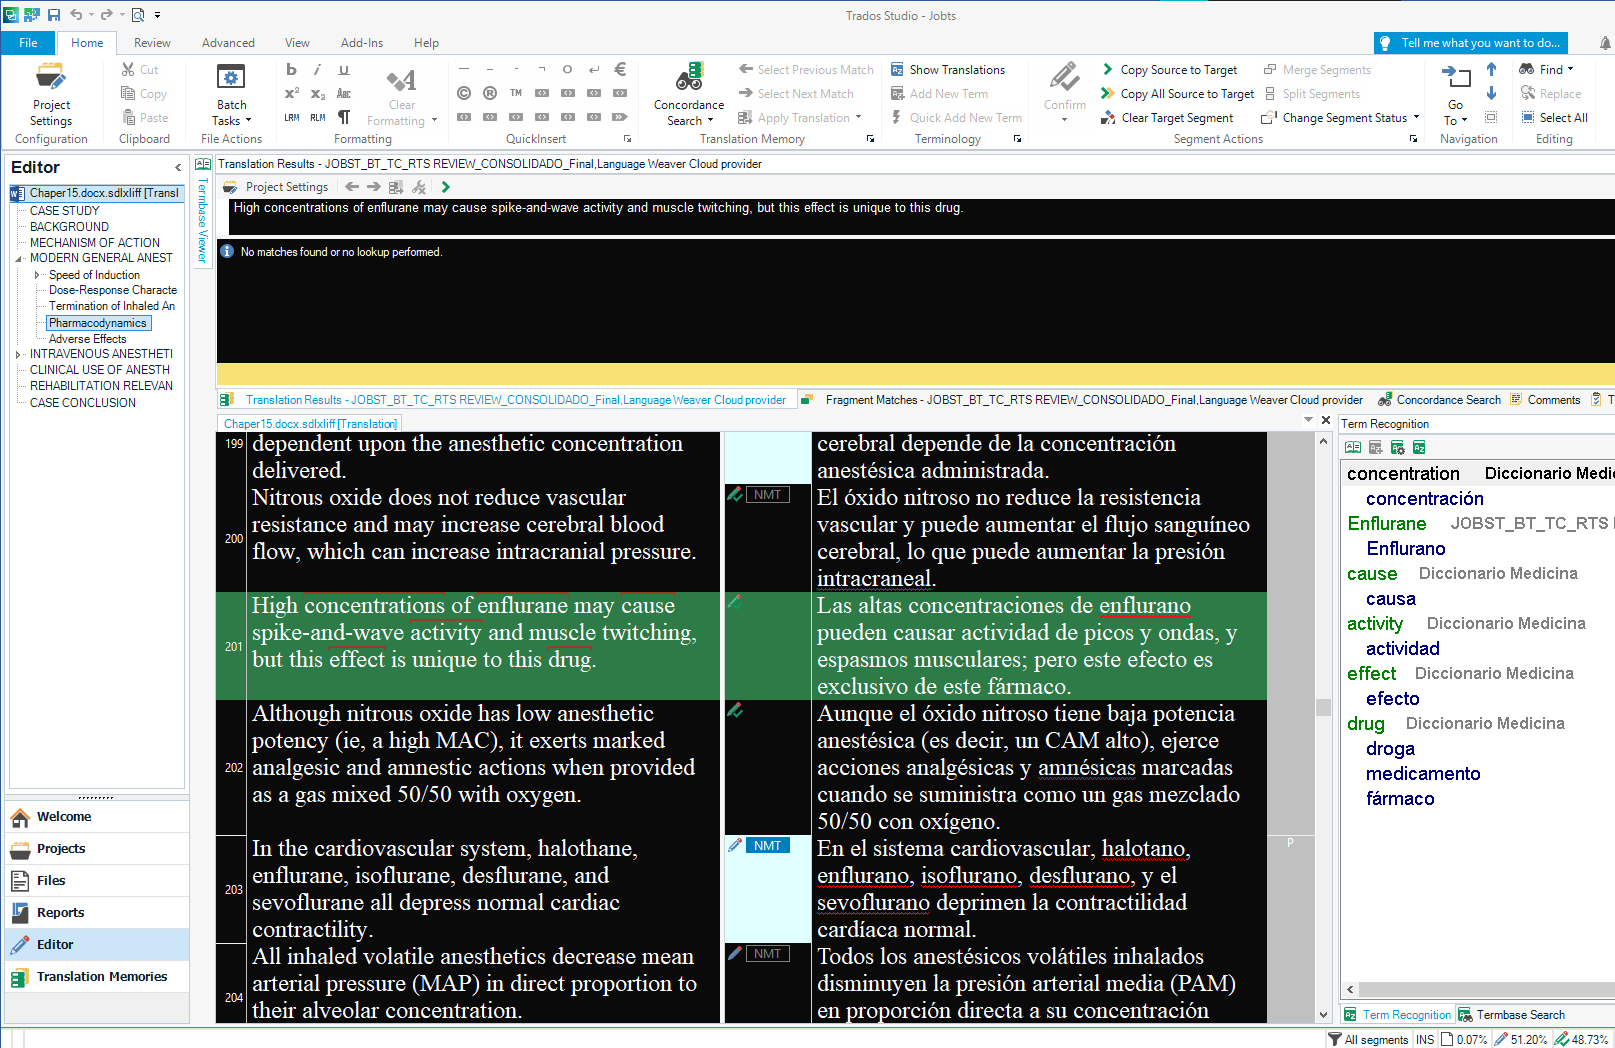
Task: Open the Reports view from the sidebar
Action: coord(60,913)
